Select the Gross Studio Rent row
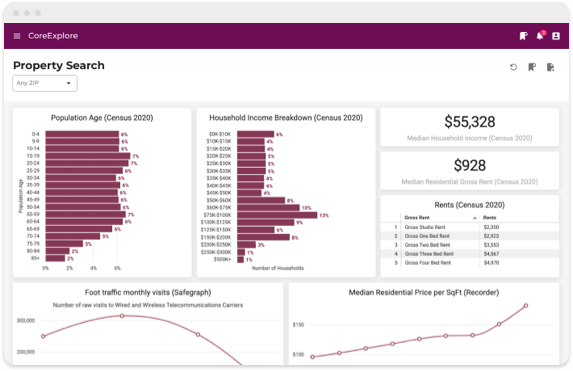Image resolution: width=573 pixels, height=371 pixels. [470, 227]
